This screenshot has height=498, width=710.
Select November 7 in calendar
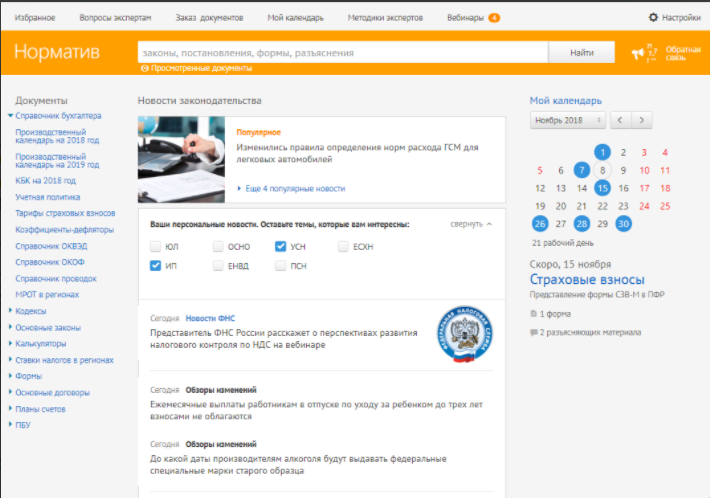[581, 170]
